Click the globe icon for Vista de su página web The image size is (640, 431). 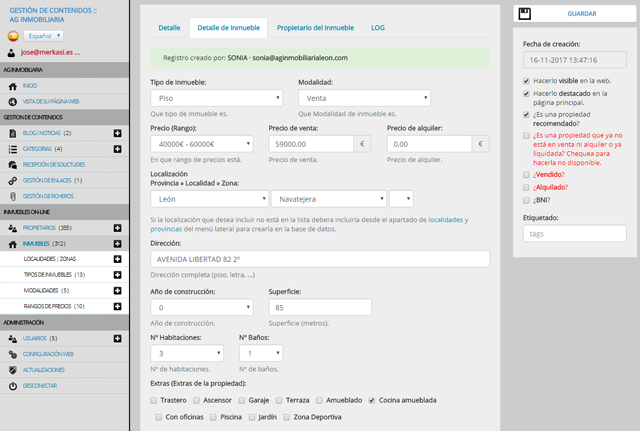(x=13, y=102)
